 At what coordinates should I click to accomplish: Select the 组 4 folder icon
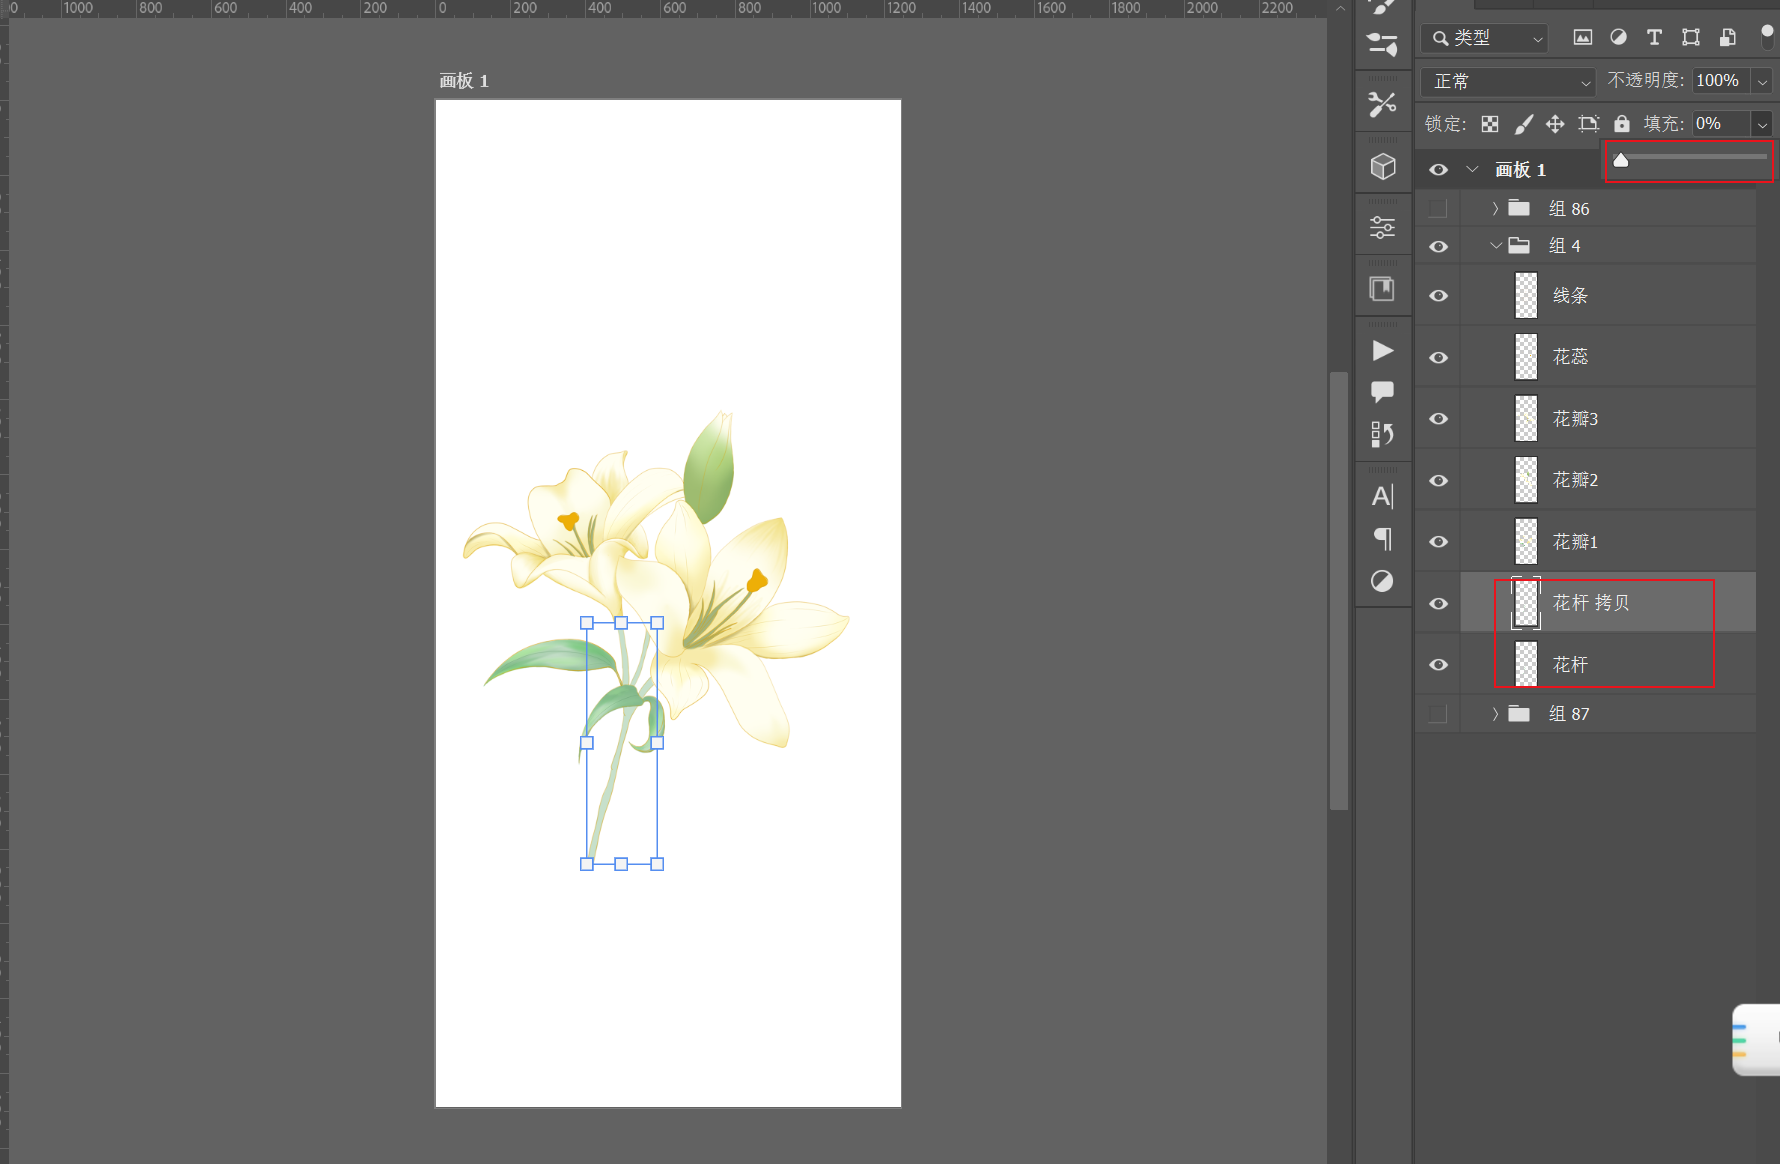click(1519, 246)
